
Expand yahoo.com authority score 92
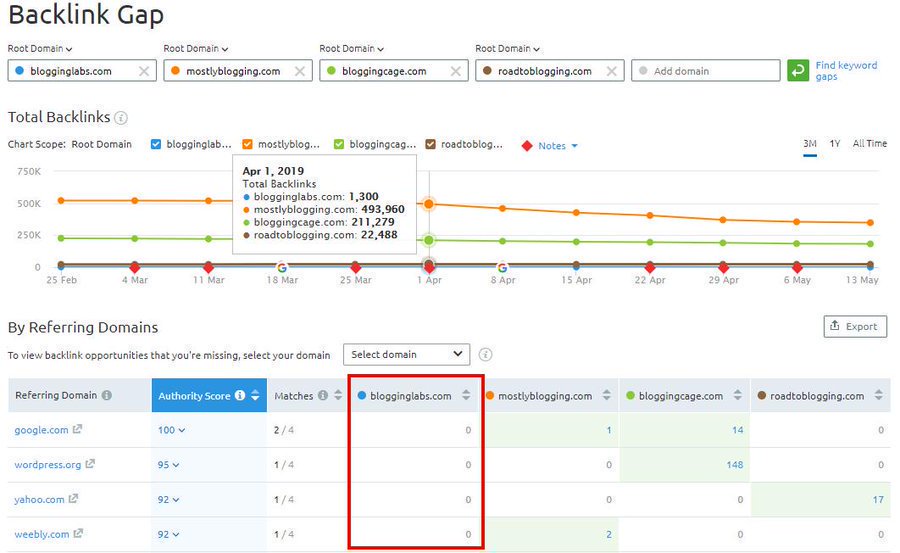pyautogui.click(x=168, y=500)
